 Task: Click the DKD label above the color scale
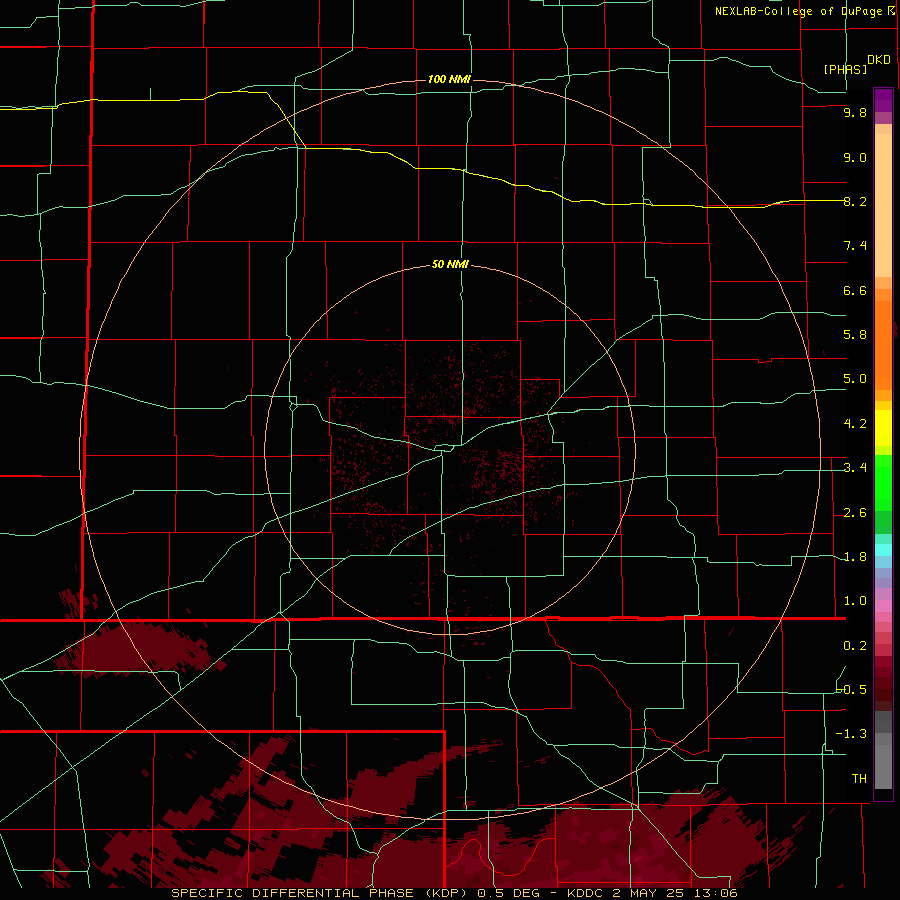[x=879, y=60]
